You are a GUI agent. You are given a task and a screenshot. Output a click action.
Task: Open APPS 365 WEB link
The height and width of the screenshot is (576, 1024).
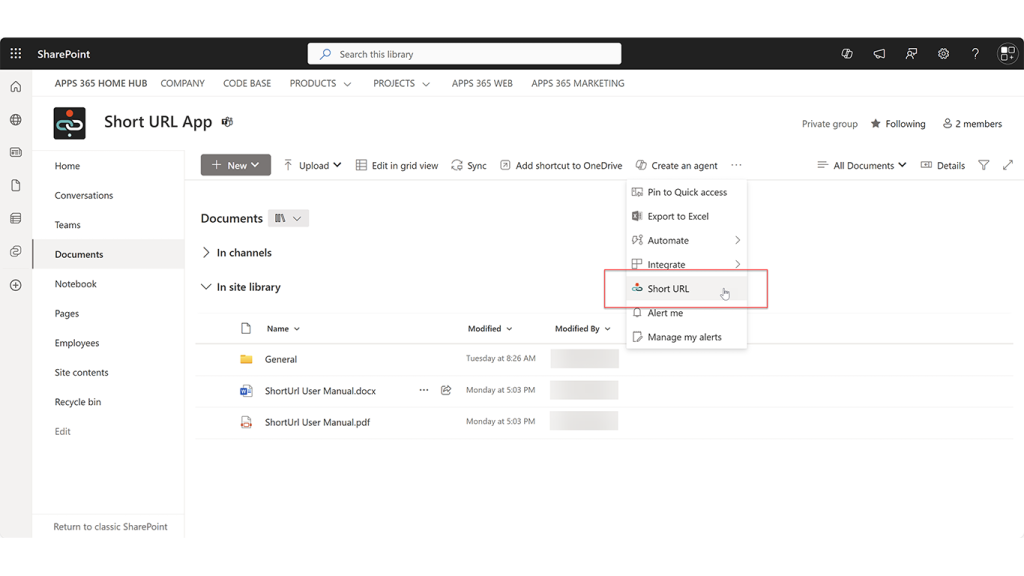(482, 84)
